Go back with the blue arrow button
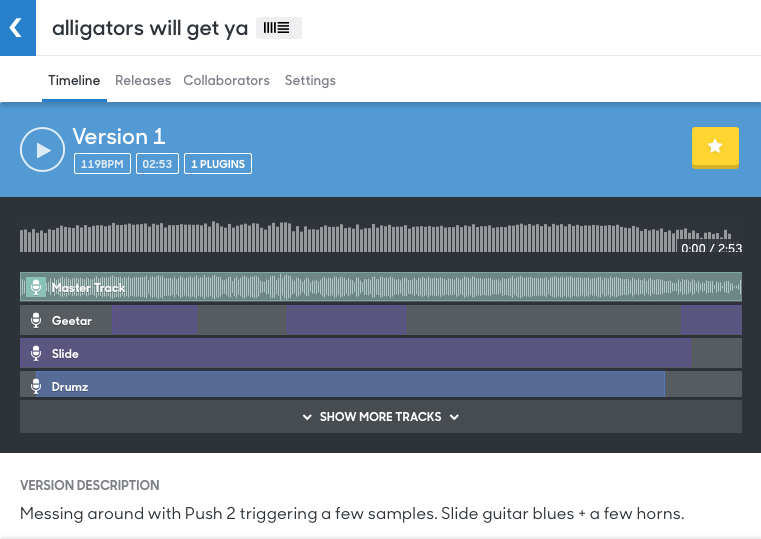761x539 pixels. [17, 28]
